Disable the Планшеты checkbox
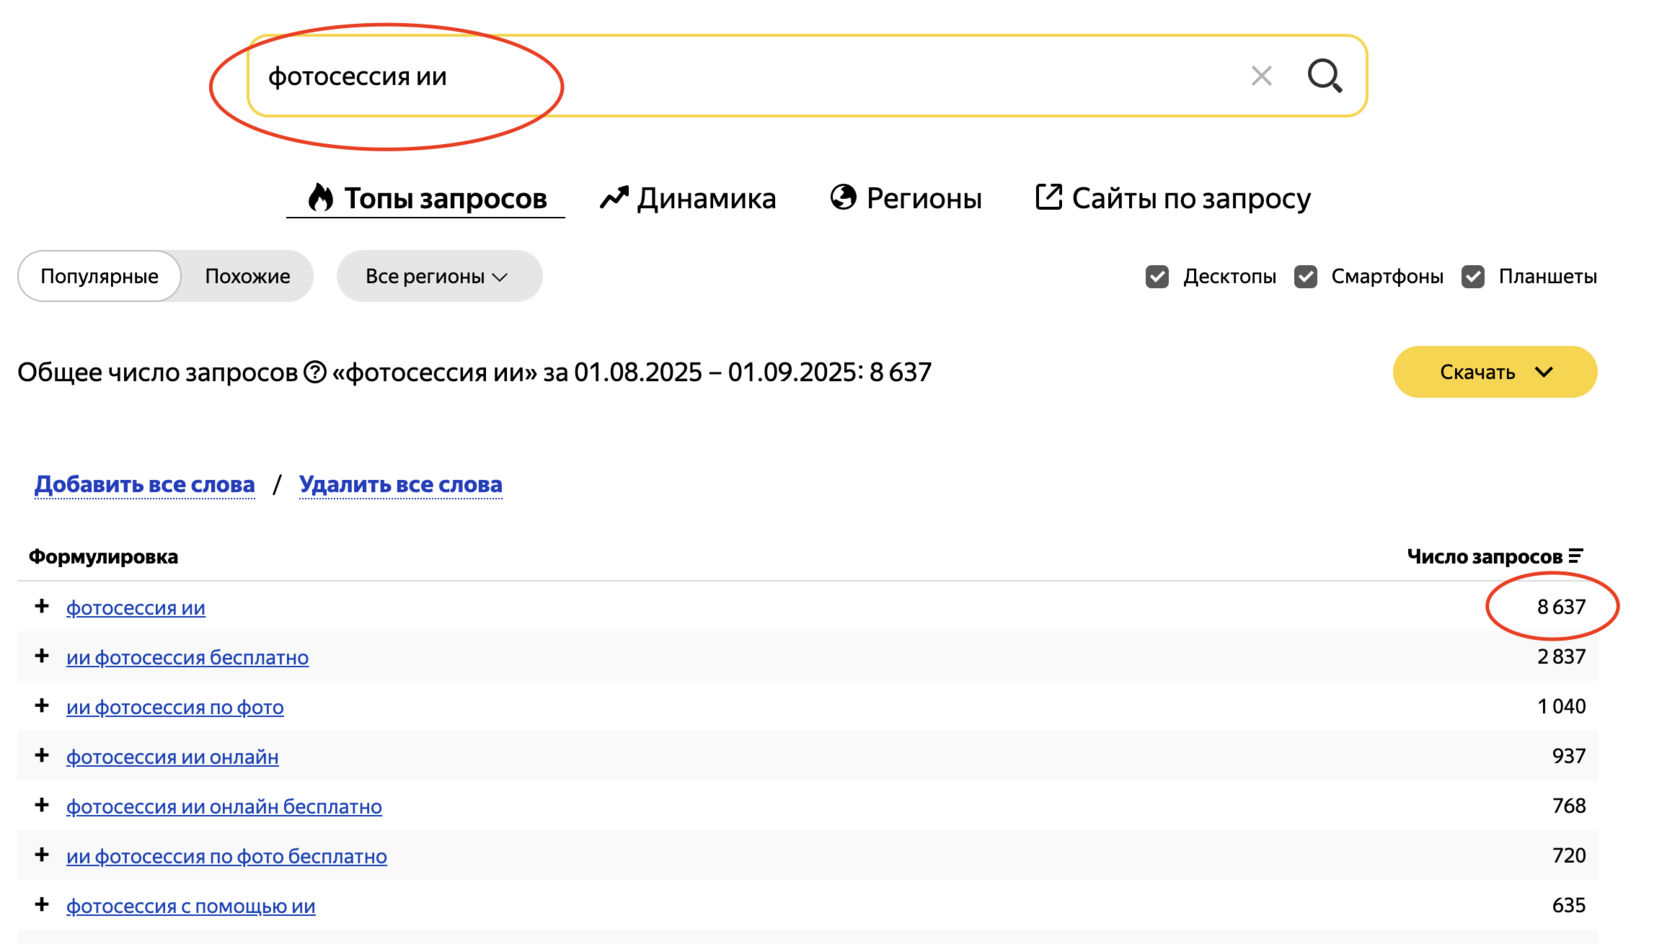Viewport: 1680px width, 944px height. (x=1472, y=277)
